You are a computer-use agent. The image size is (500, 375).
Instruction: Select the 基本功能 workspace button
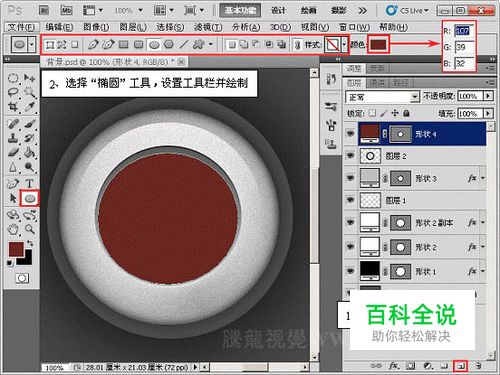point(240,11)
